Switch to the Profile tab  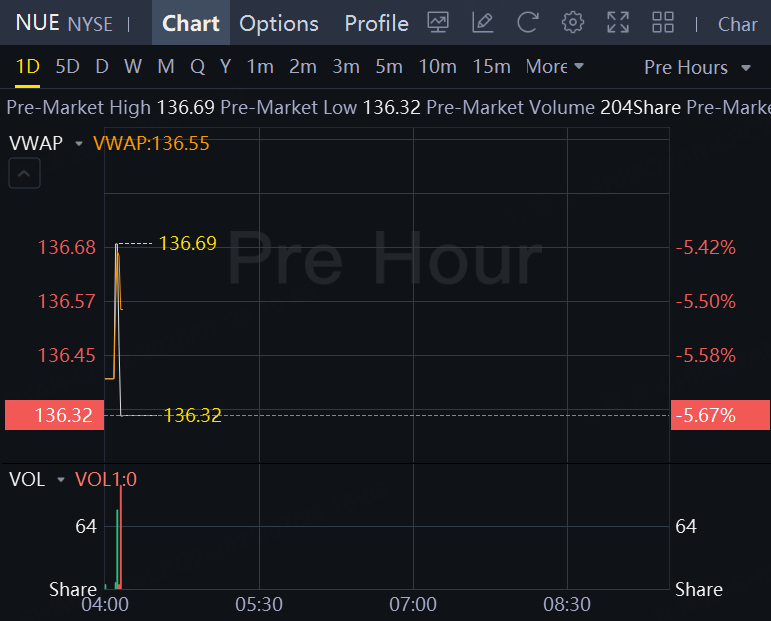(376, 23)
